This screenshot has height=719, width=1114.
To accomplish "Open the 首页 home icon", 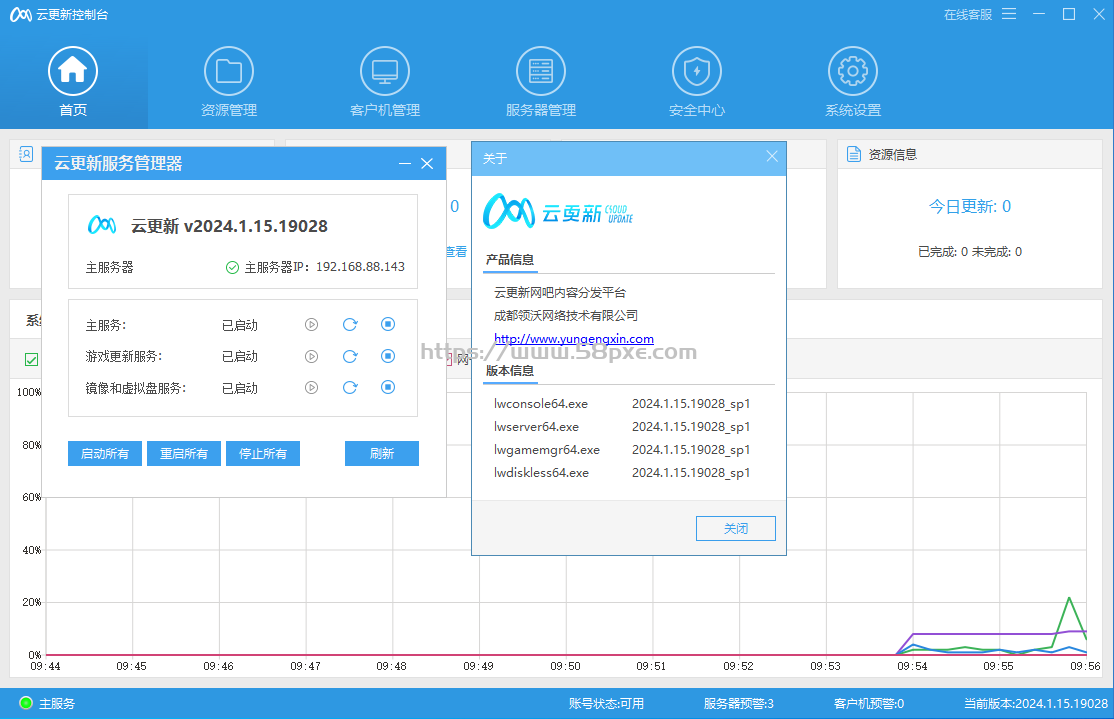I will 72,71.
